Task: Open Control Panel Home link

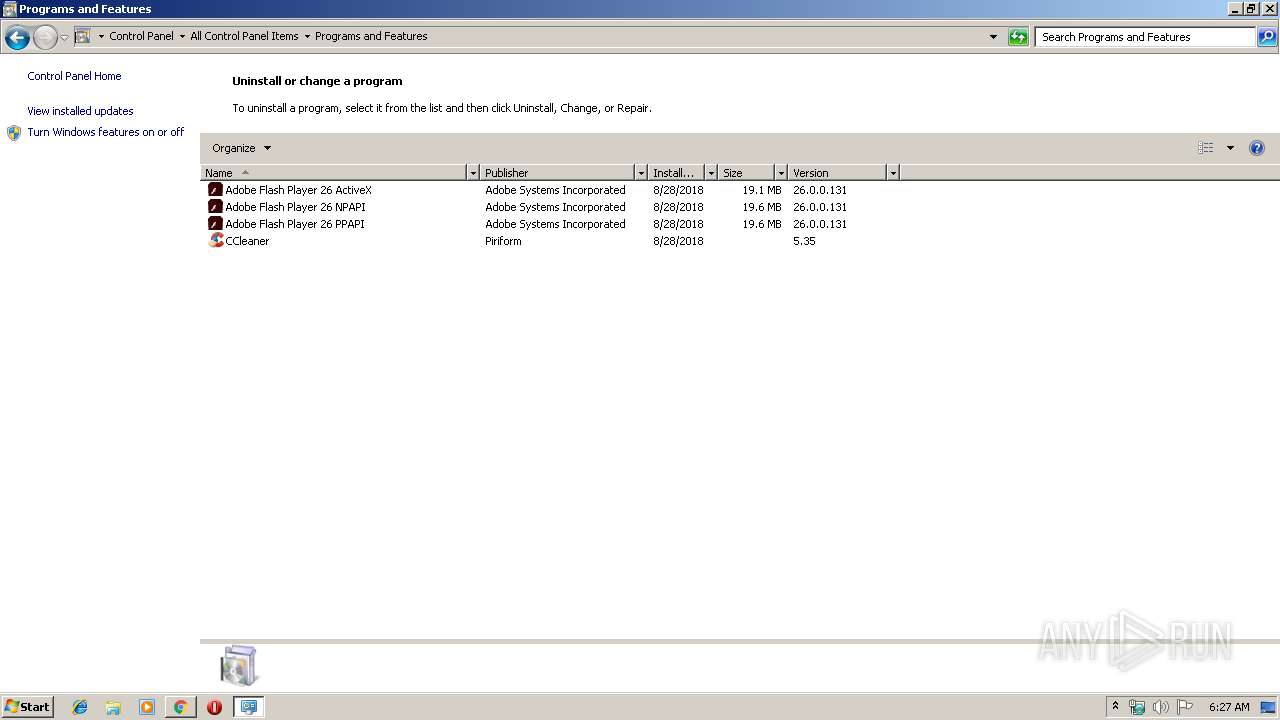Action: point(74,76)
